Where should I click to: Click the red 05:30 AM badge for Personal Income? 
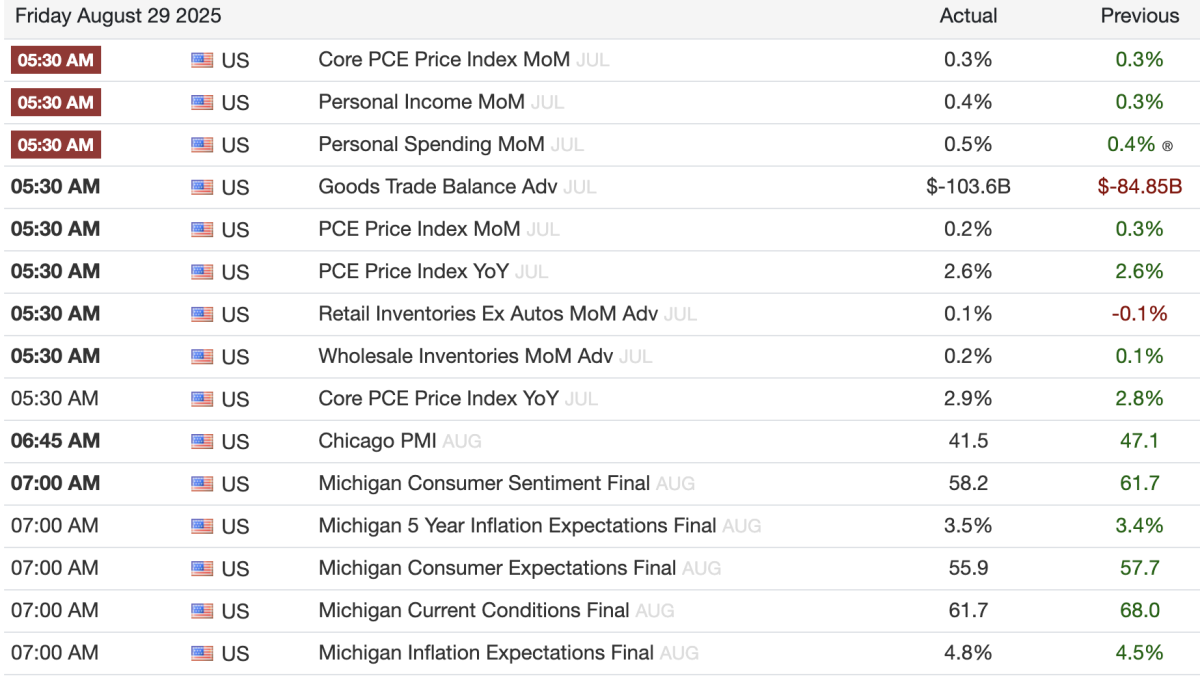click(x=56, y=102)
